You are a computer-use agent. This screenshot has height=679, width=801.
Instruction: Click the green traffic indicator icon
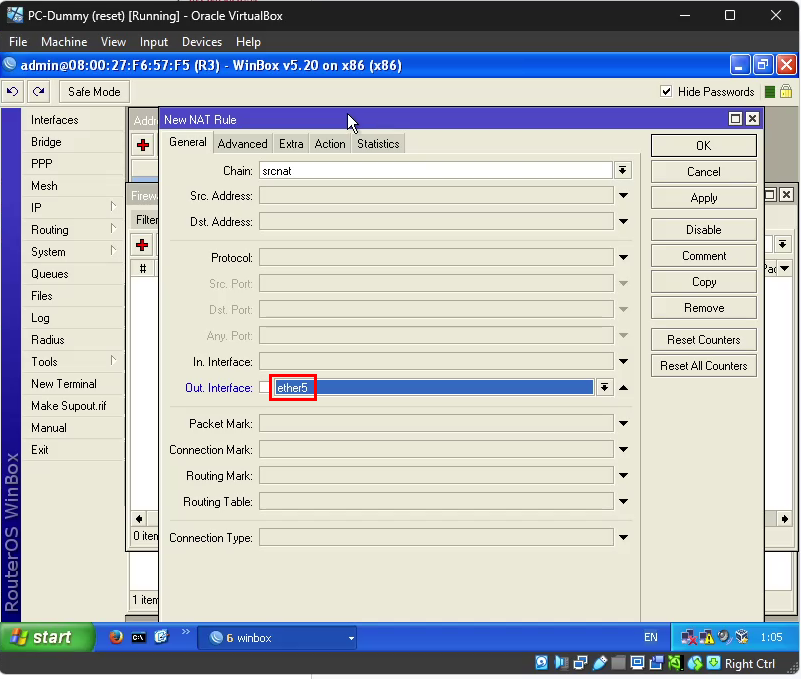[x=770, y=92]
